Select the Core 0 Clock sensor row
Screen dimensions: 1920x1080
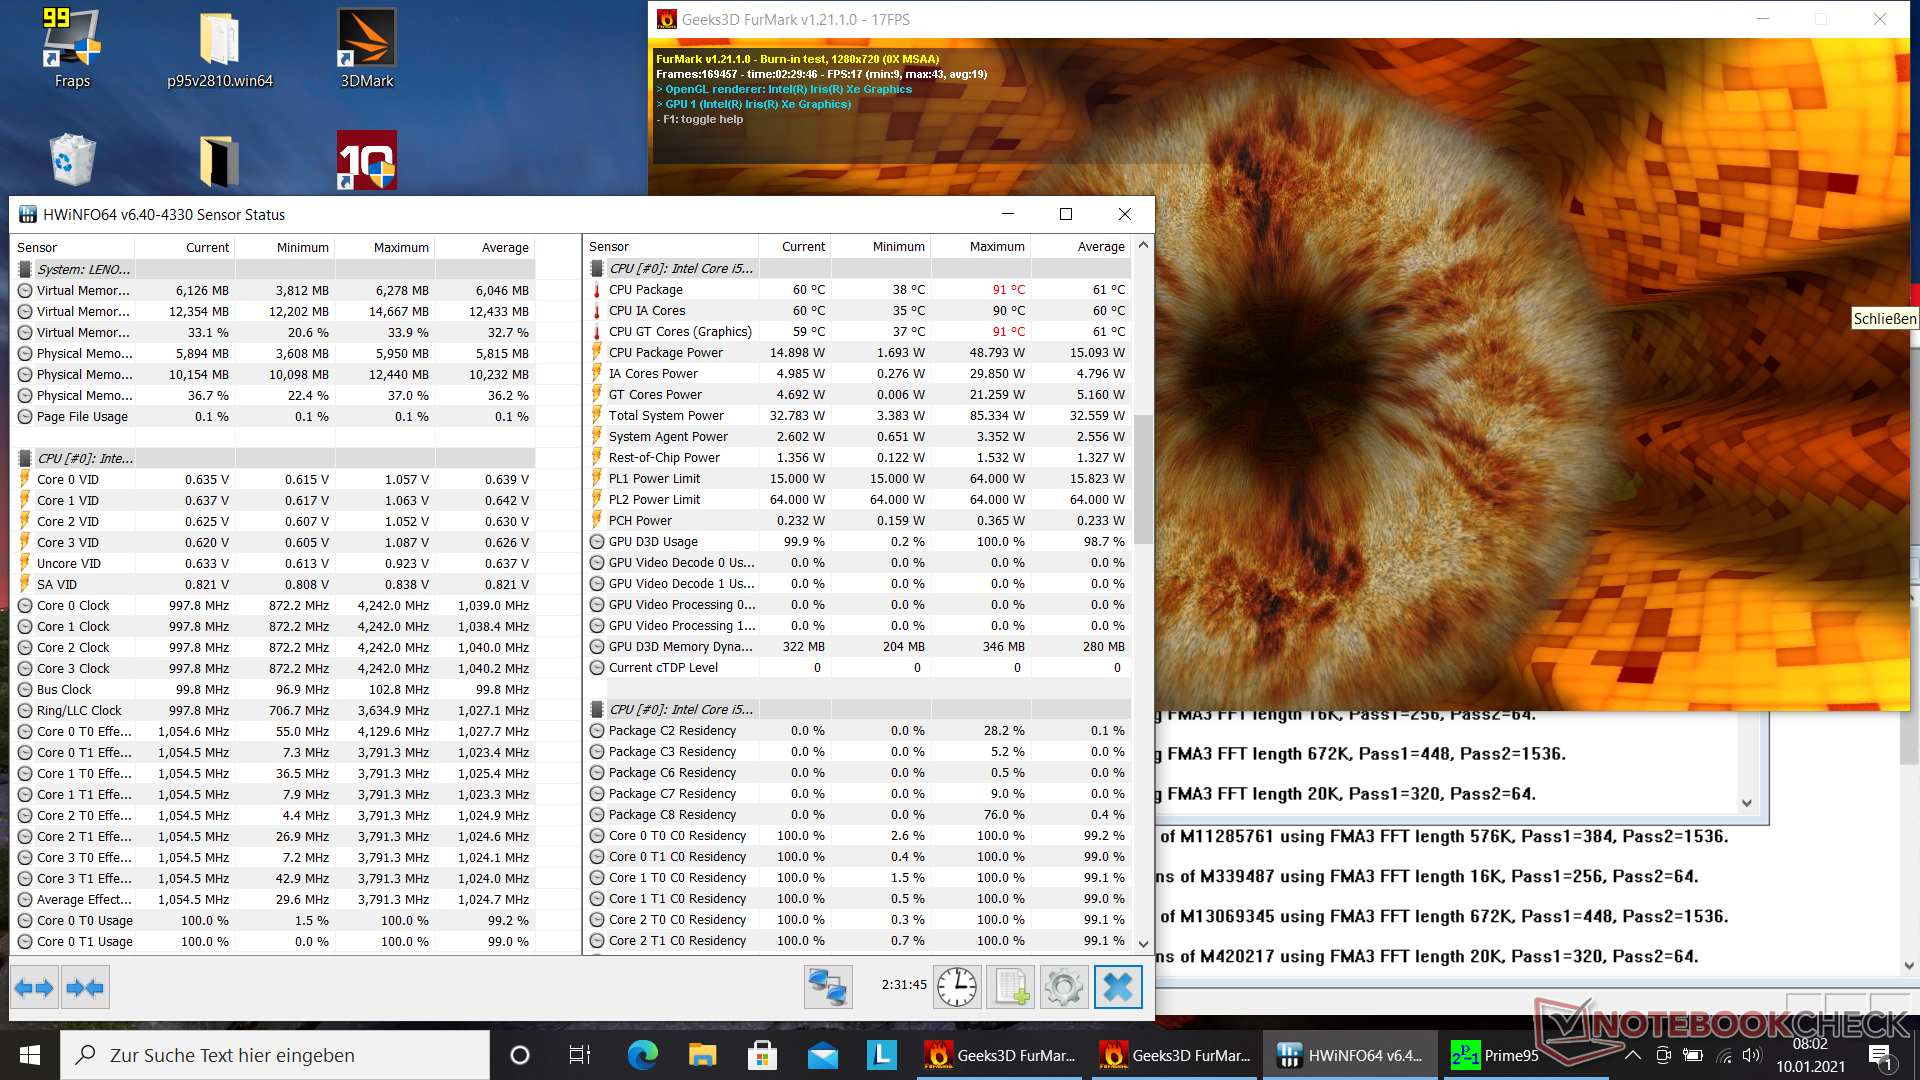[73, 606]
